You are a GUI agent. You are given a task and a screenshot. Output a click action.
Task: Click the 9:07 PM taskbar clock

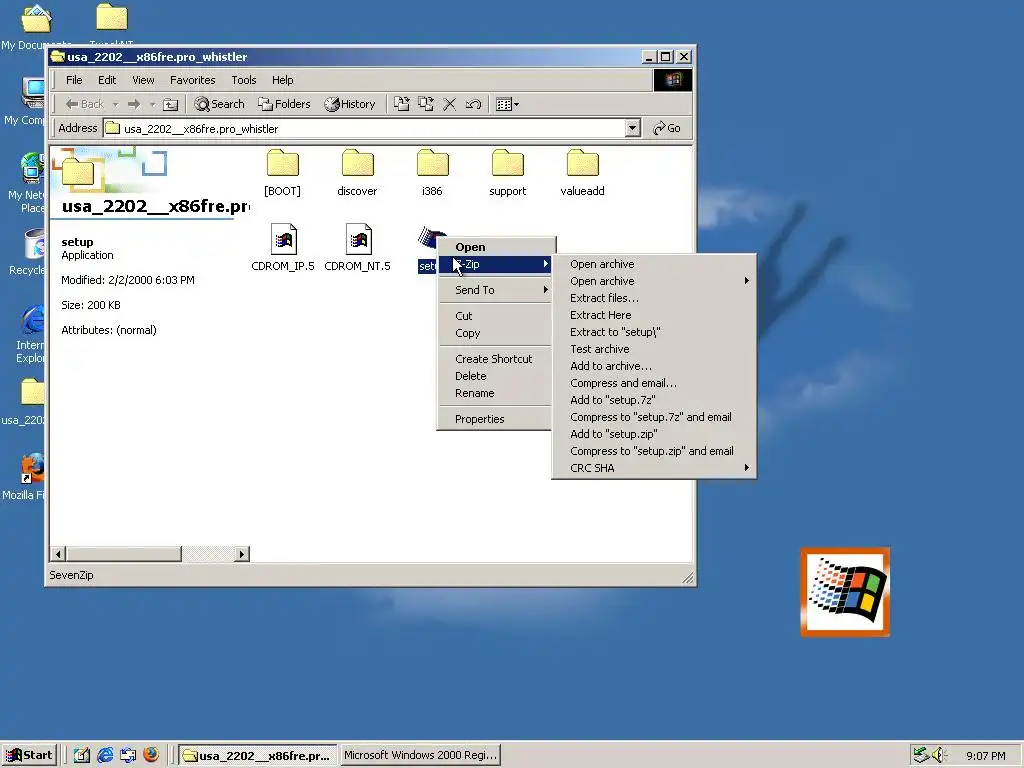tap(985, 756)
